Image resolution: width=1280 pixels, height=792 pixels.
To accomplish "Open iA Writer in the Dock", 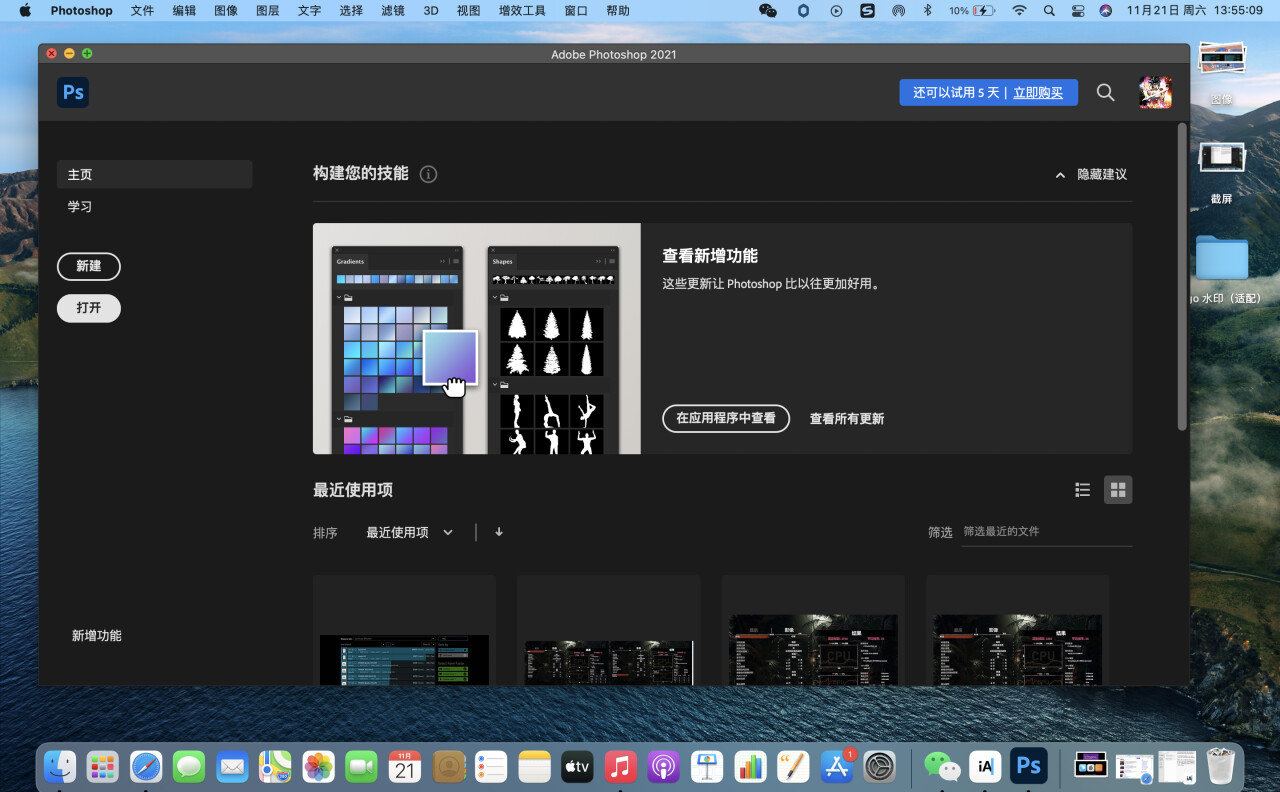I will coord(985,767).
